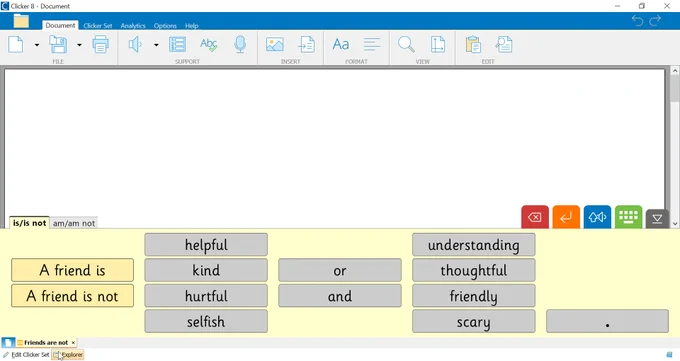
Task: Click the paste clipboard icon
Action: [473, 44]
